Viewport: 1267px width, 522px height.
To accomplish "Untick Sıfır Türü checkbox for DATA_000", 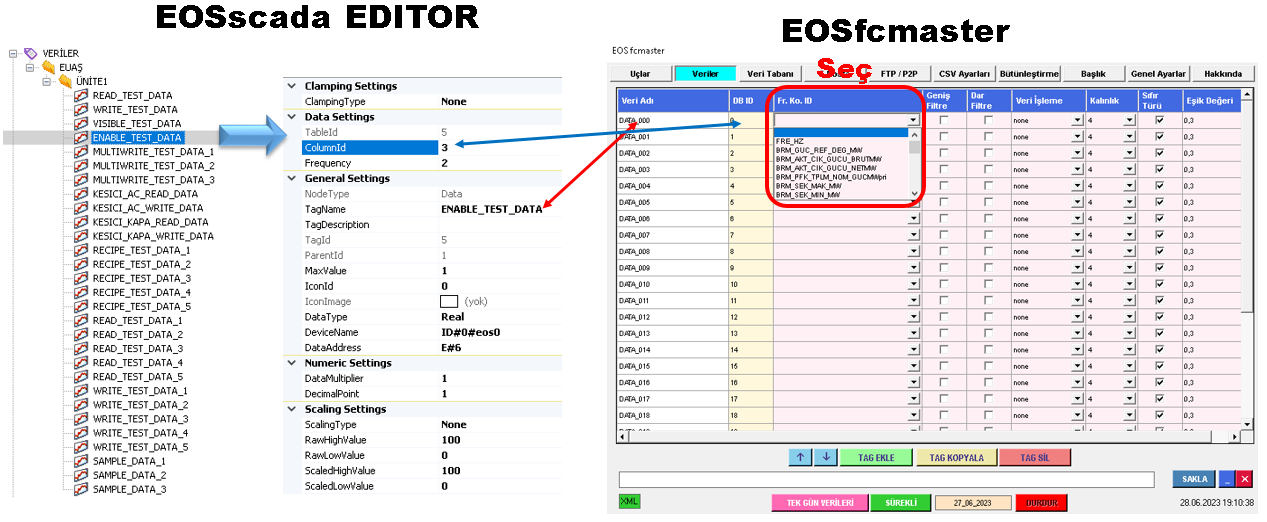I will (x=1158, y=120).
